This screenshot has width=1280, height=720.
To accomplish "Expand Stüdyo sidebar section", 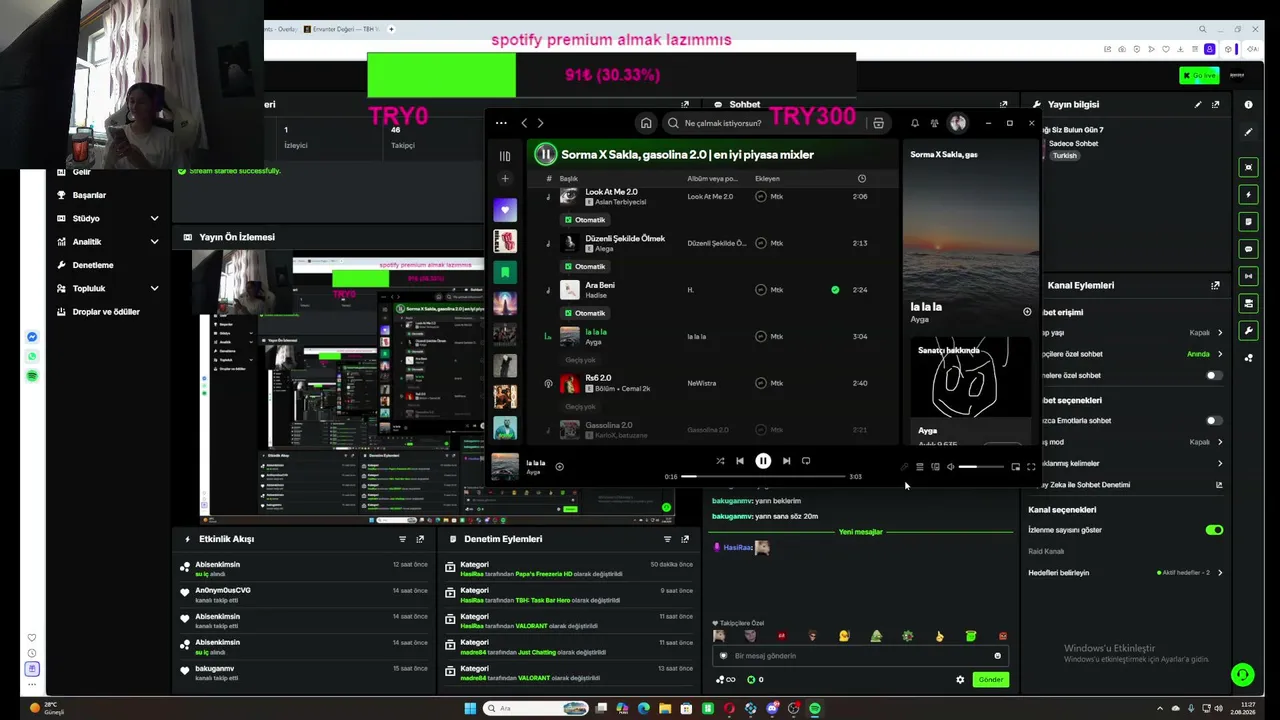I will tap(154, 218).
